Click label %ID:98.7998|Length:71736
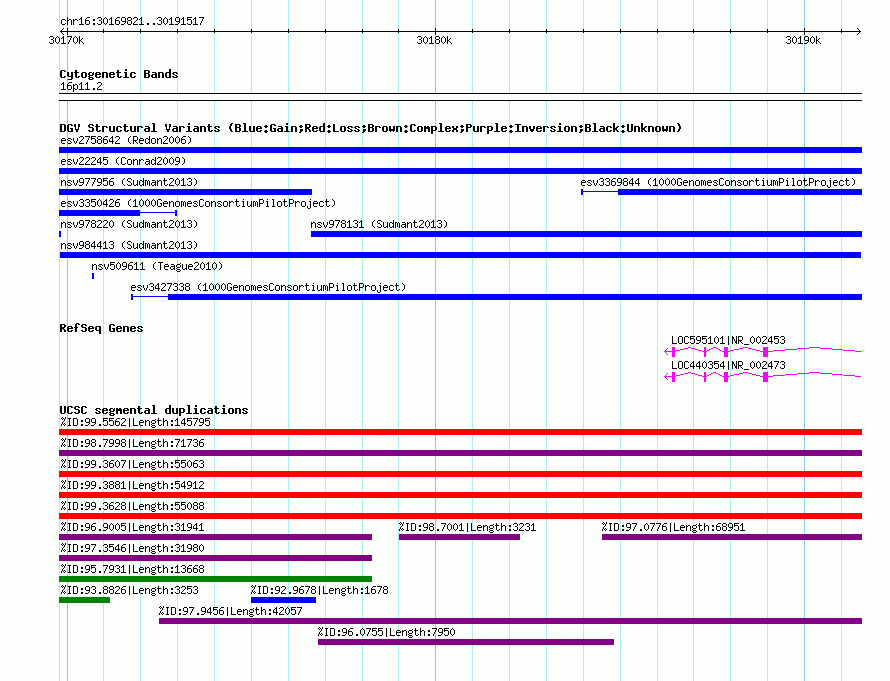The image size is (890, 681). pyautogui.click(x=132, y=443)
